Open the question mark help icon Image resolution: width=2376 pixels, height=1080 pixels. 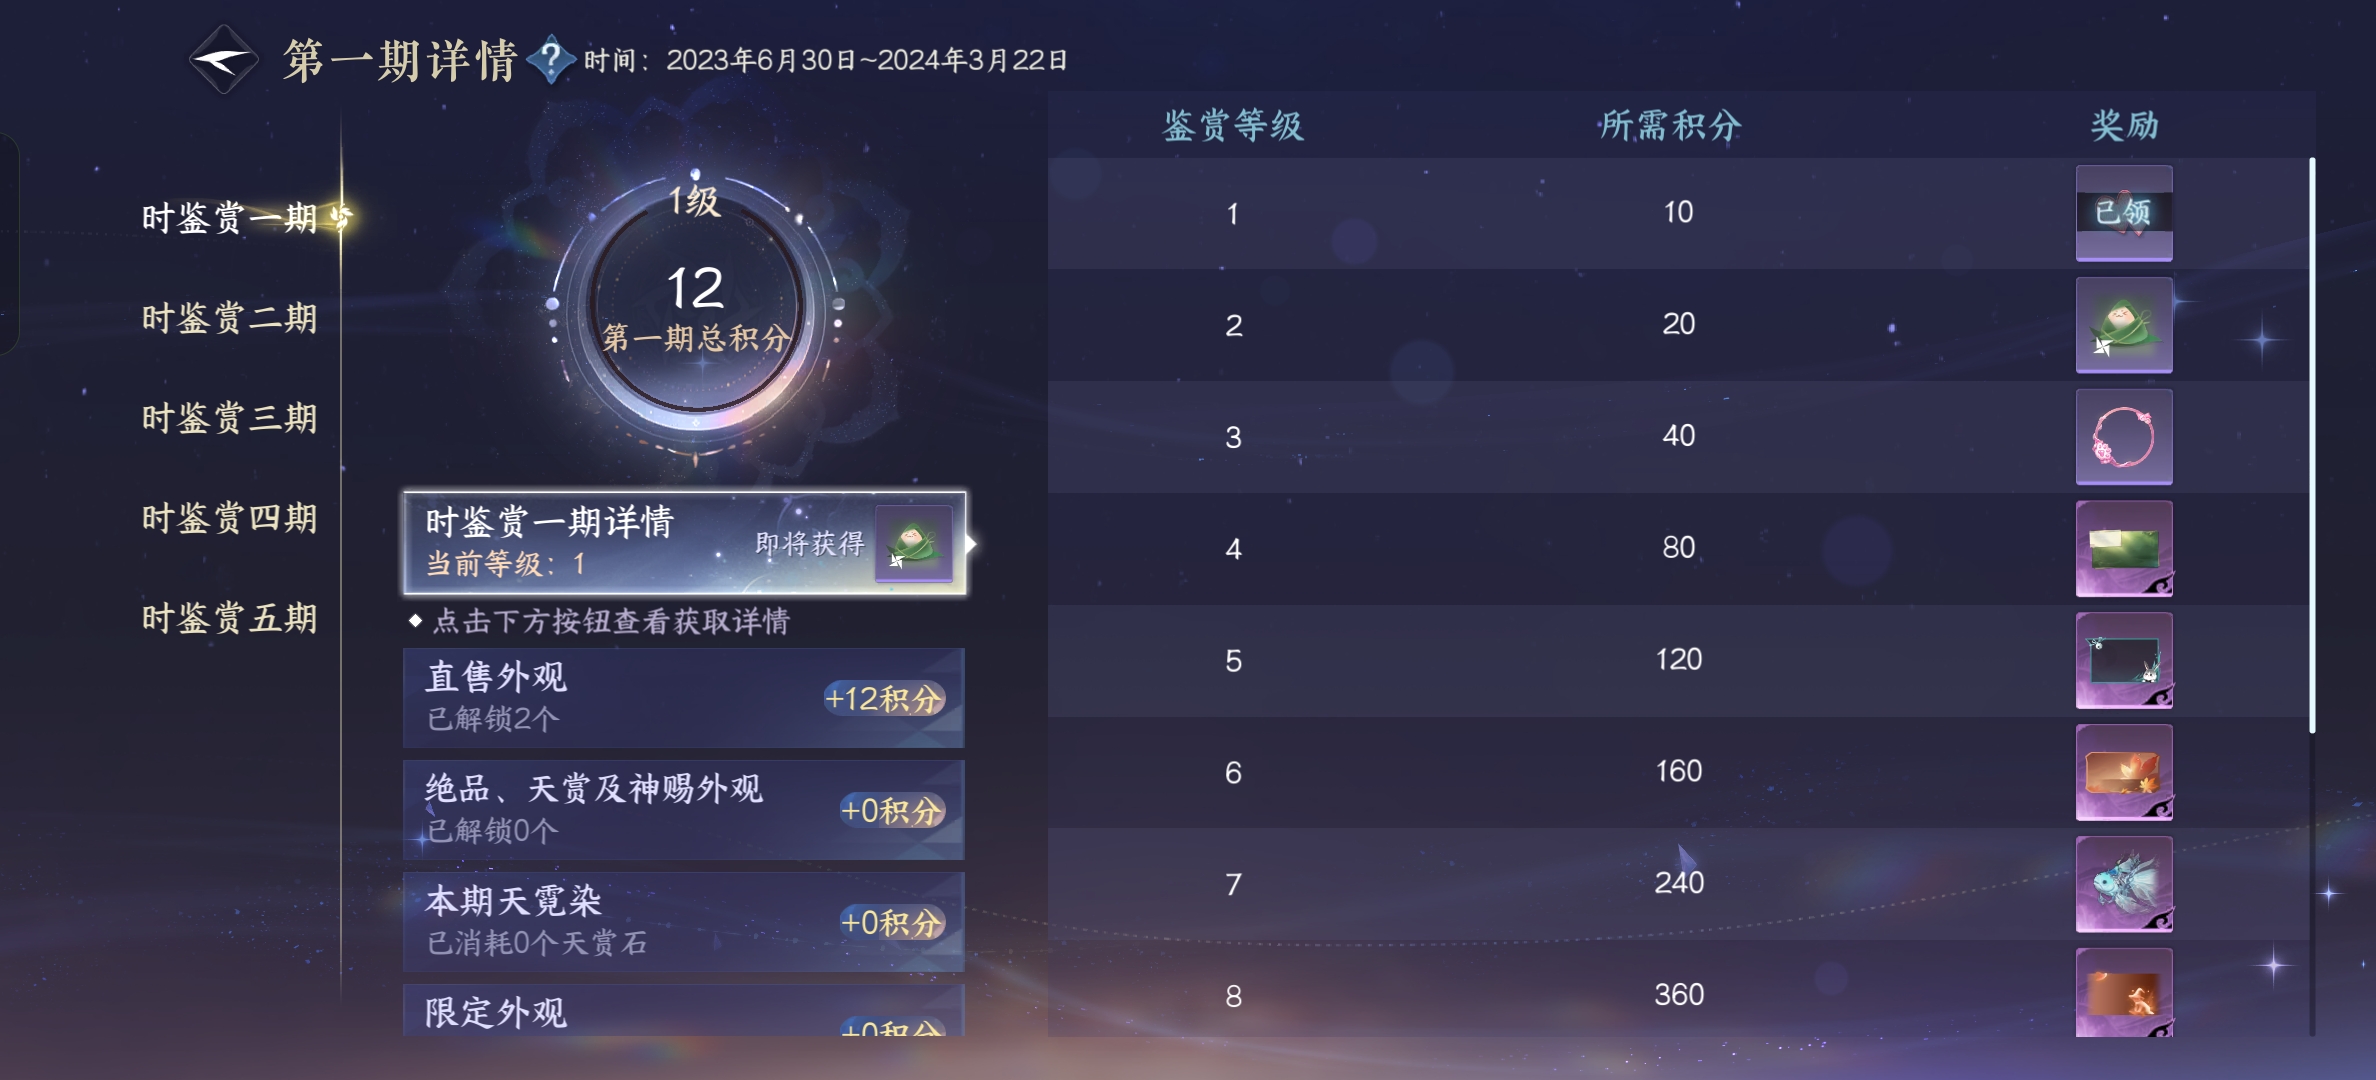tap(550, 59)
